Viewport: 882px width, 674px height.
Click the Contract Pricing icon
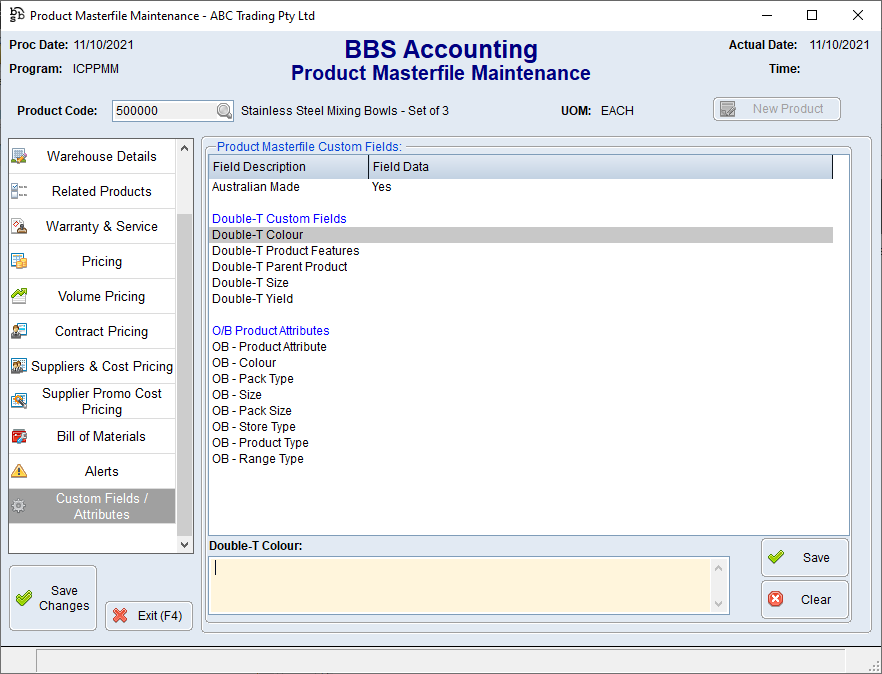click(19, 331)
